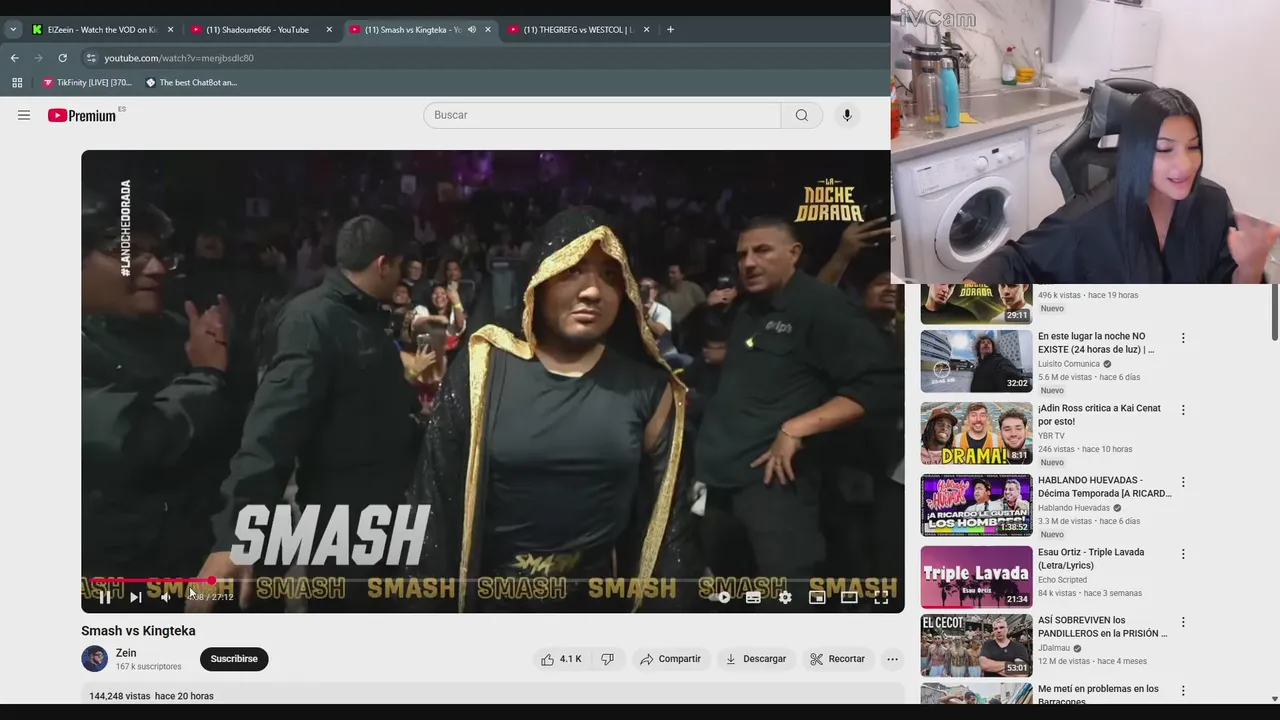Screen dimensions: 1280x720
Task: Open the Zein channel avatar
Action: (x=94, y=659)
